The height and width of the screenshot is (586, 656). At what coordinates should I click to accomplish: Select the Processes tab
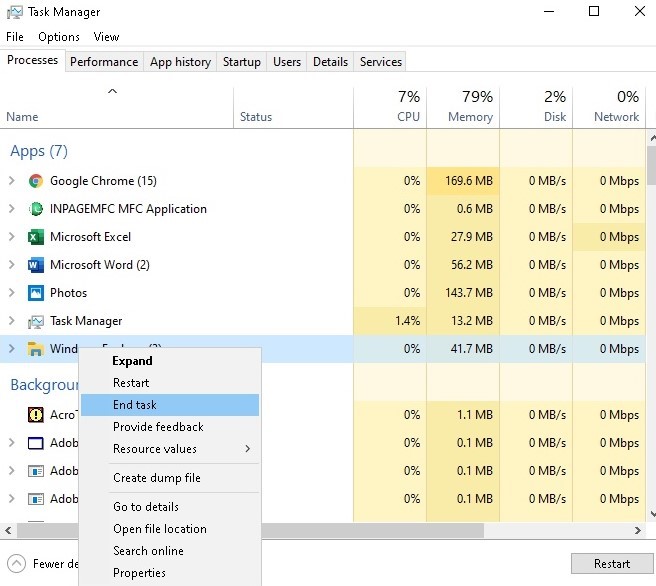tap(33, 60)
